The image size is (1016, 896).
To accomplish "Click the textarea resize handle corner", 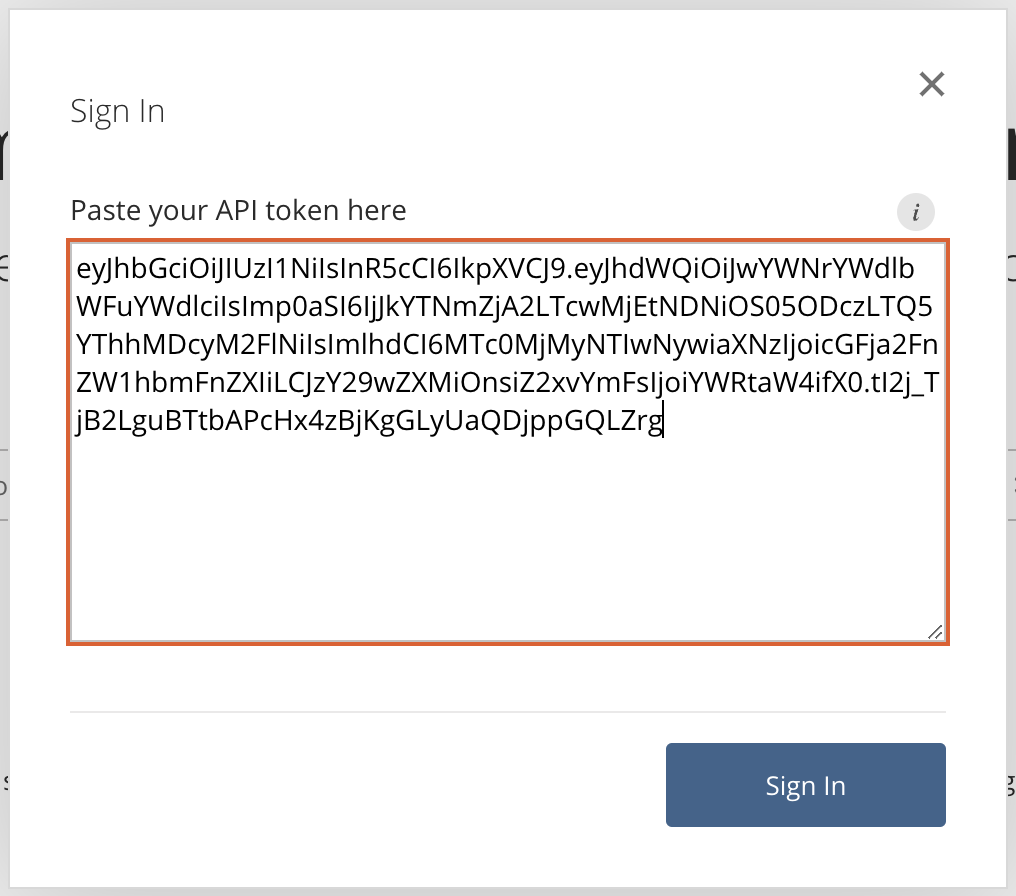I will pos(935,631).
